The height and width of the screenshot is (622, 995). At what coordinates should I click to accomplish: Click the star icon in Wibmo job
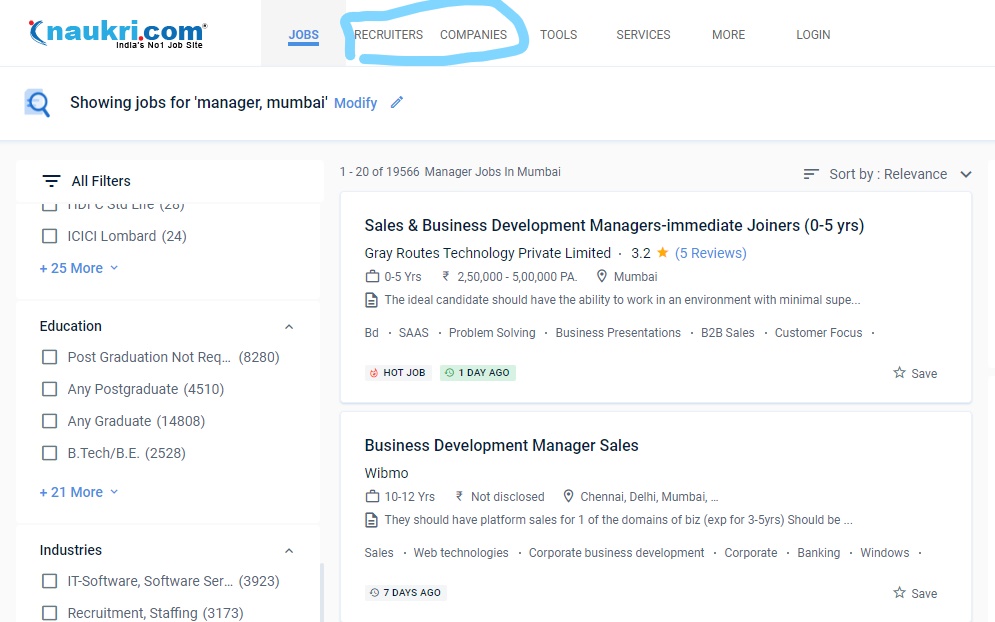[x=899, y=593]
